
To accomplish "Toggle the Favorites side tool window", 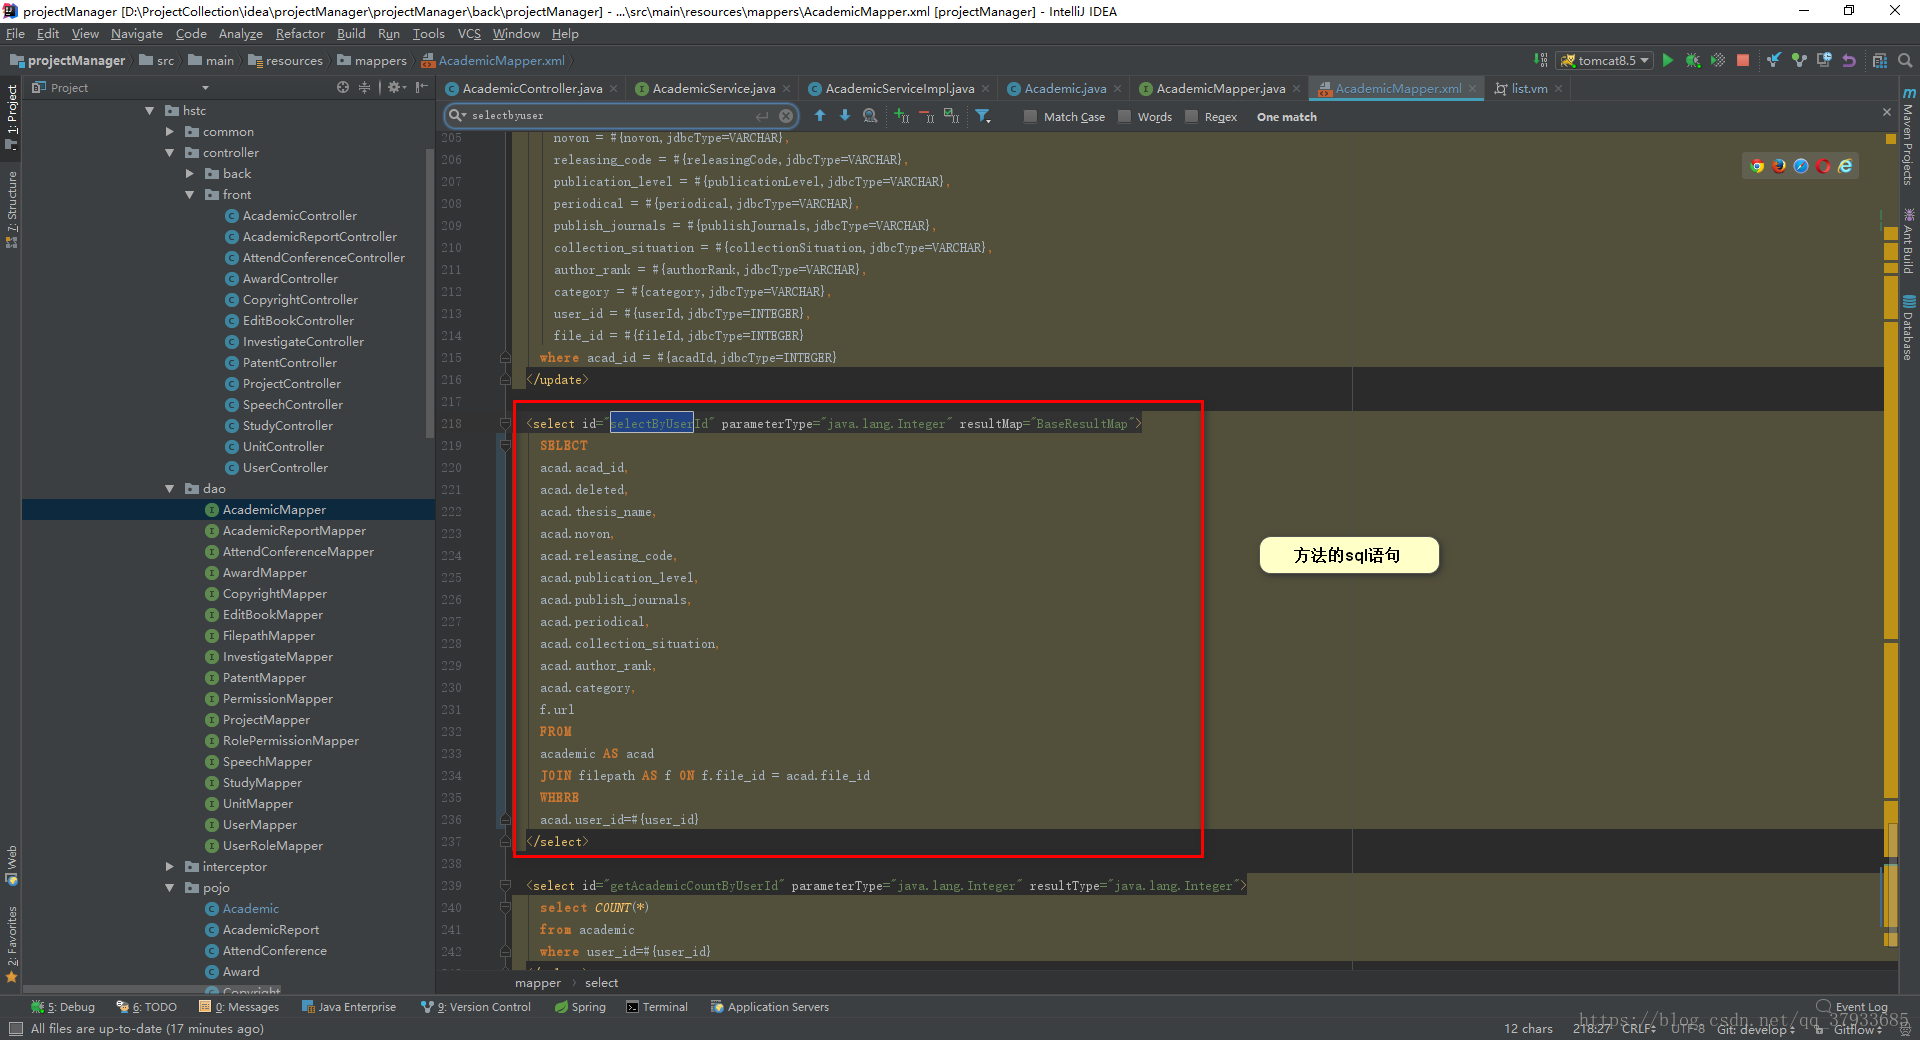I will [x=11, y=944].
